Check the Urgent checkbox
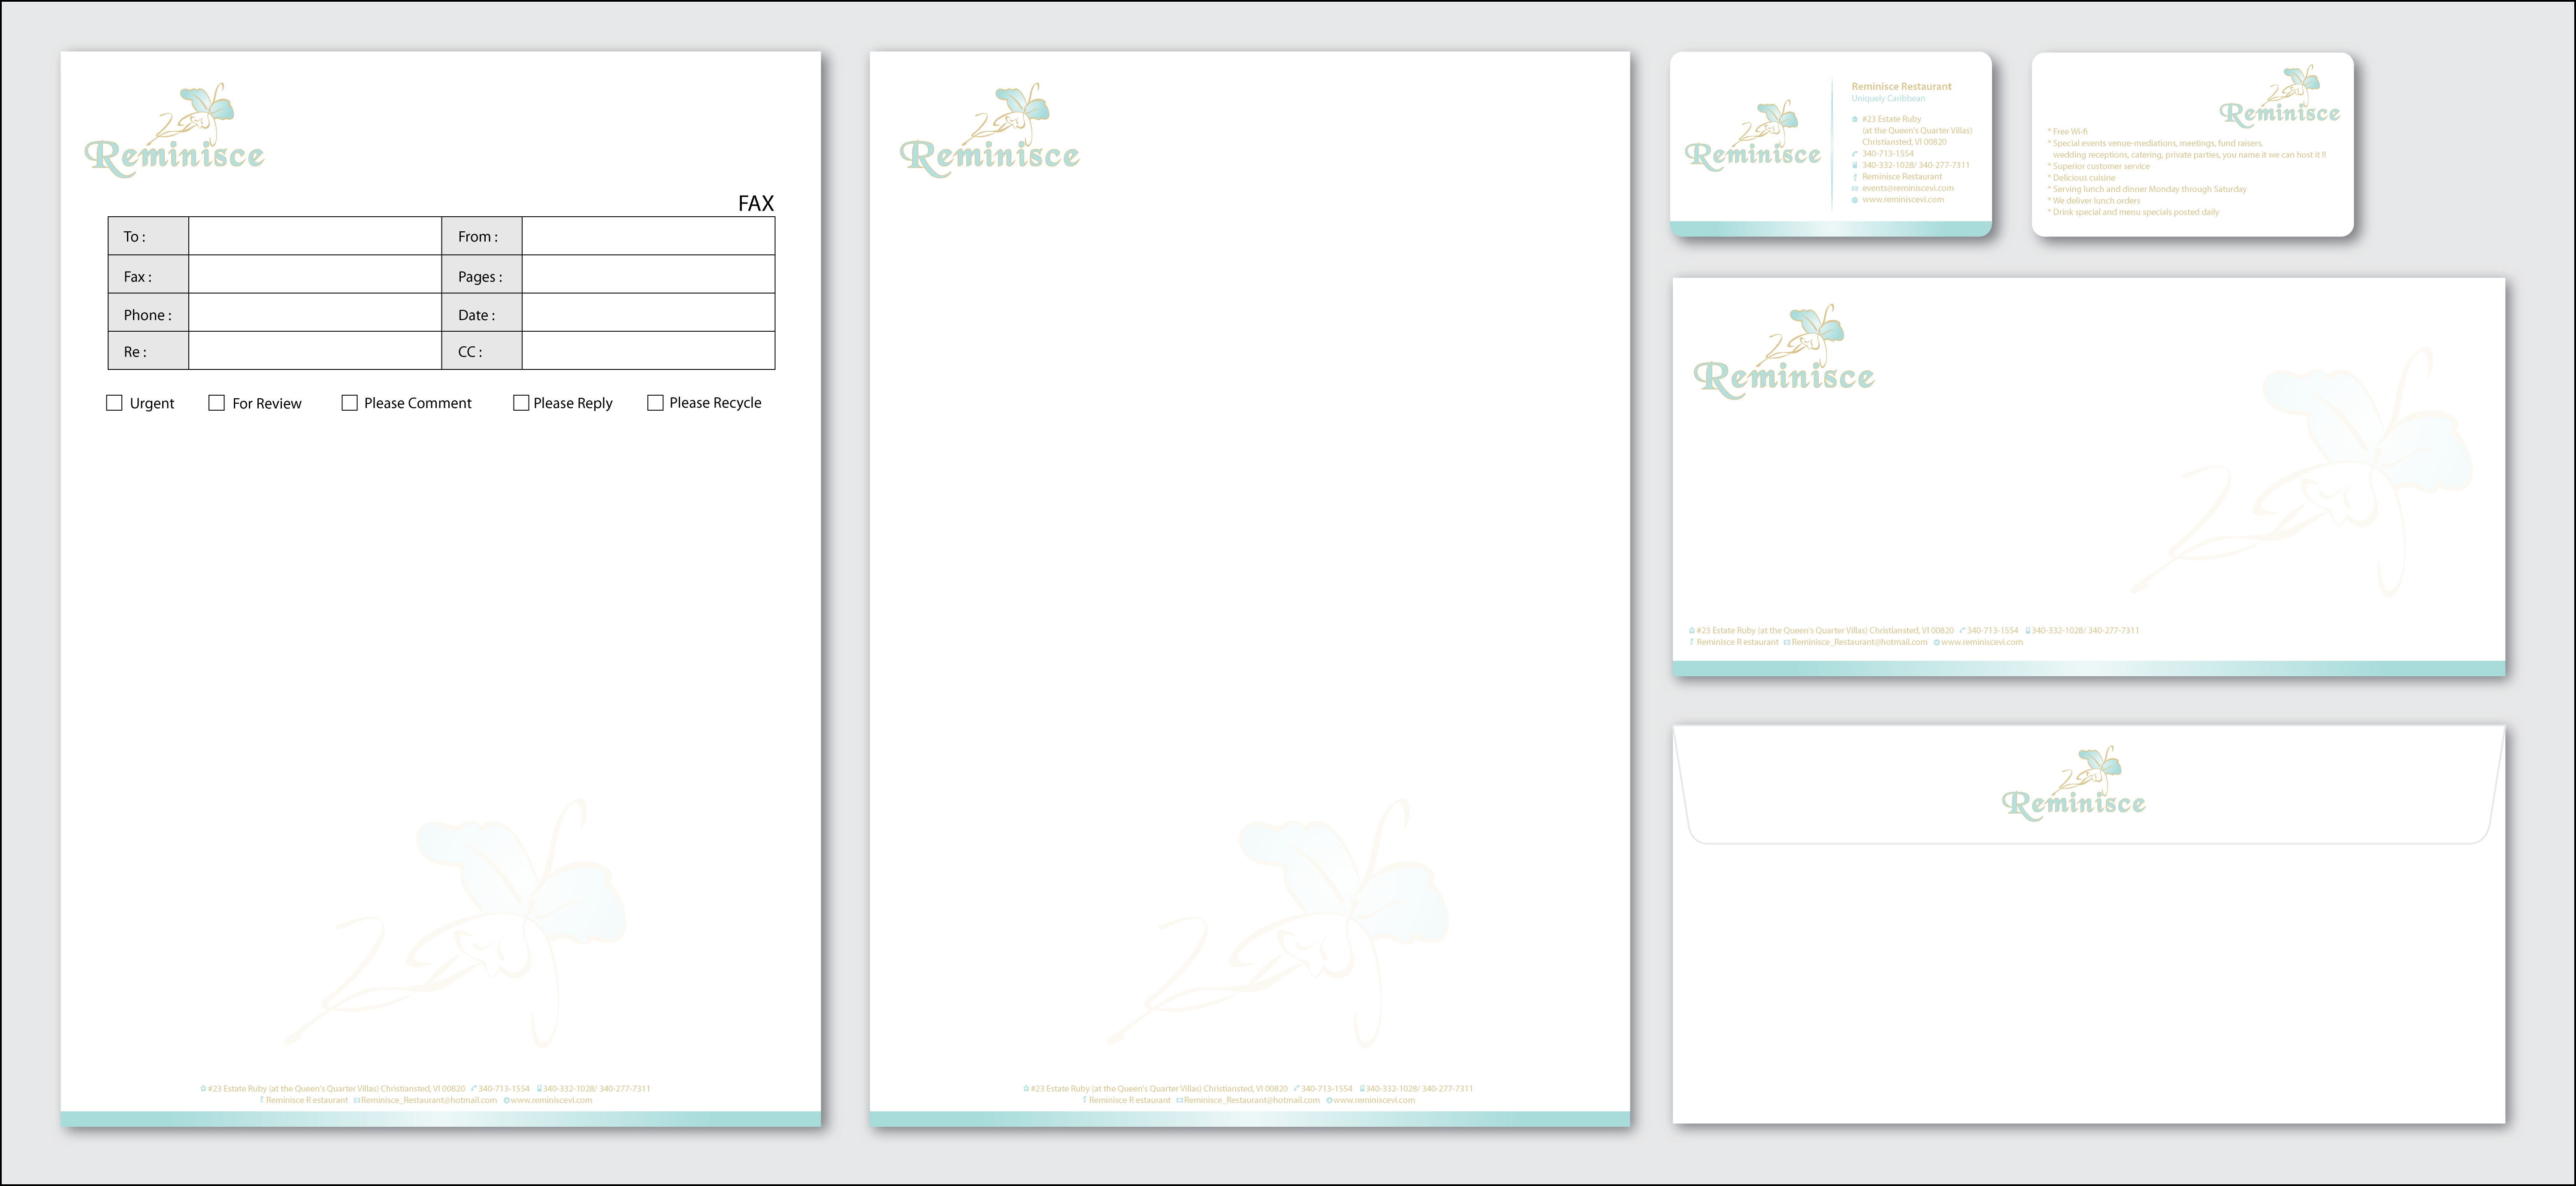Image resolution: width=2576 pixels, height=1186 pixels. [114, 403]
